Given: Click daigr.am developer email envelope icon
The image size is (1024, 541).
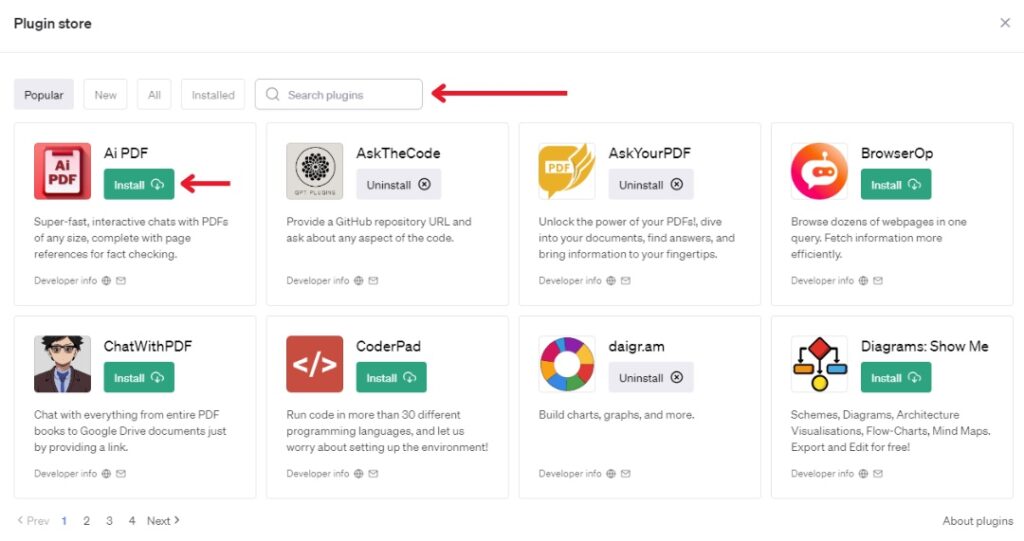Looking at the screenshot, I should coord(626,474).
